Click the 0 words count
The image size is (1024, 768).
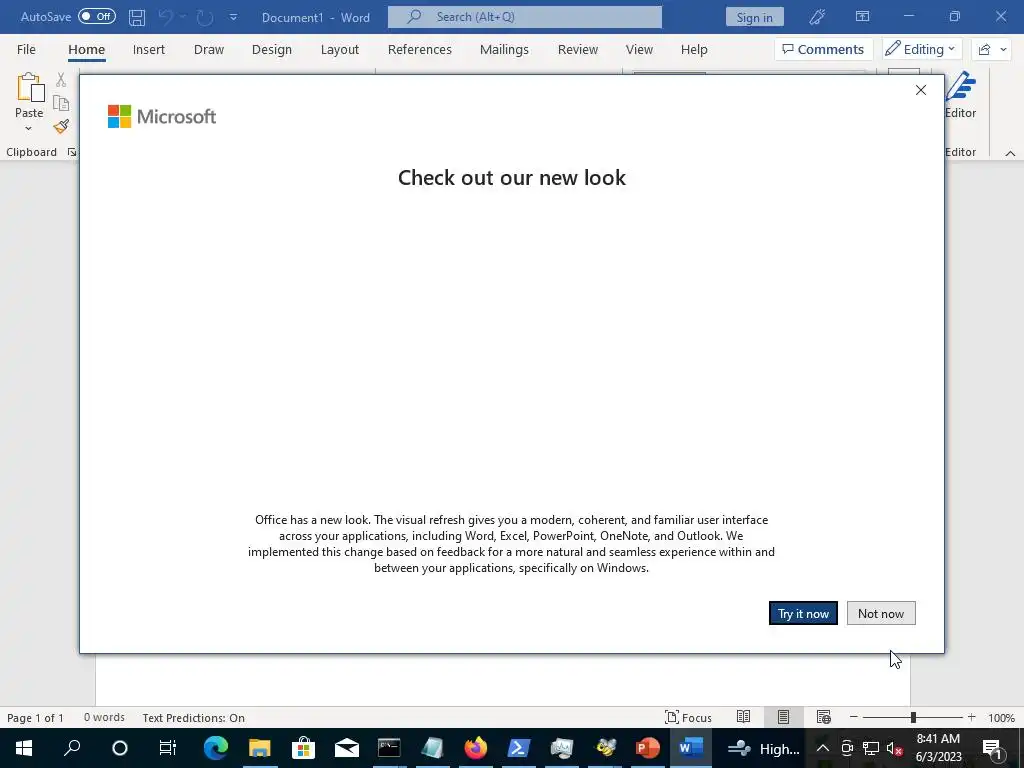(x=104, y=717)
